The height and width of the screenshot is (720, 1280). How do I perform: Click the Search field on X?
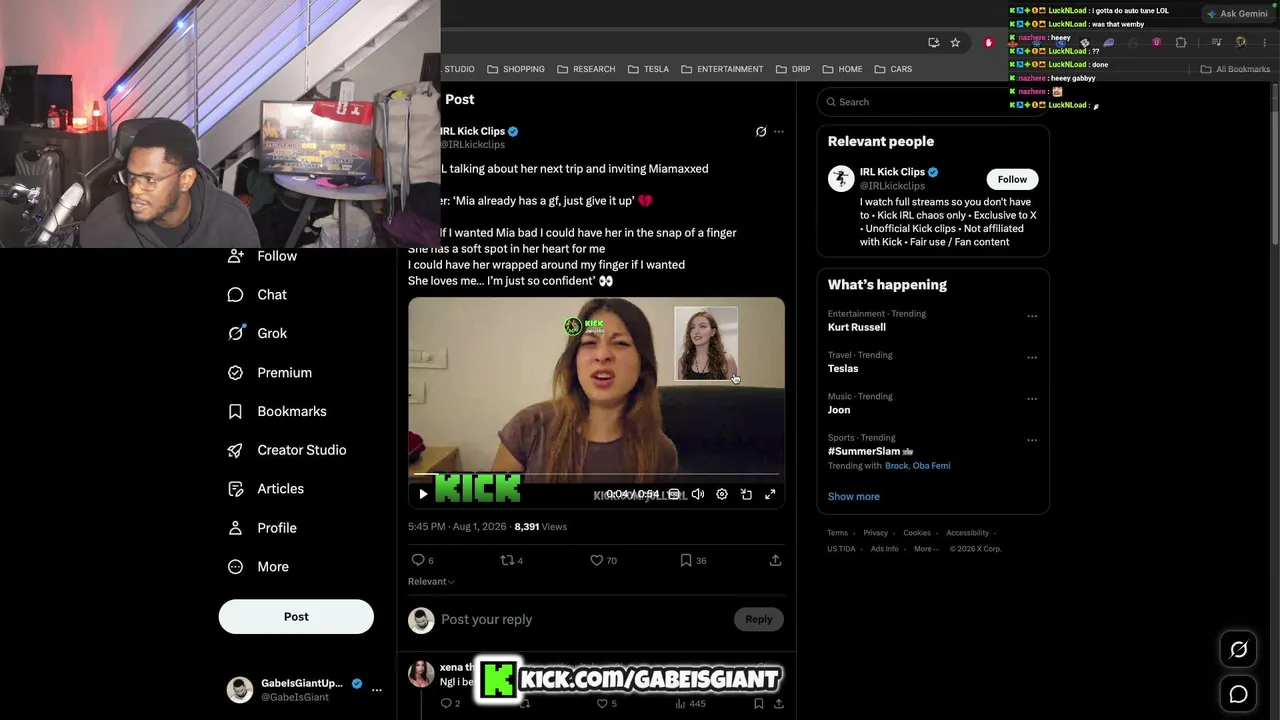coord(933,102)
